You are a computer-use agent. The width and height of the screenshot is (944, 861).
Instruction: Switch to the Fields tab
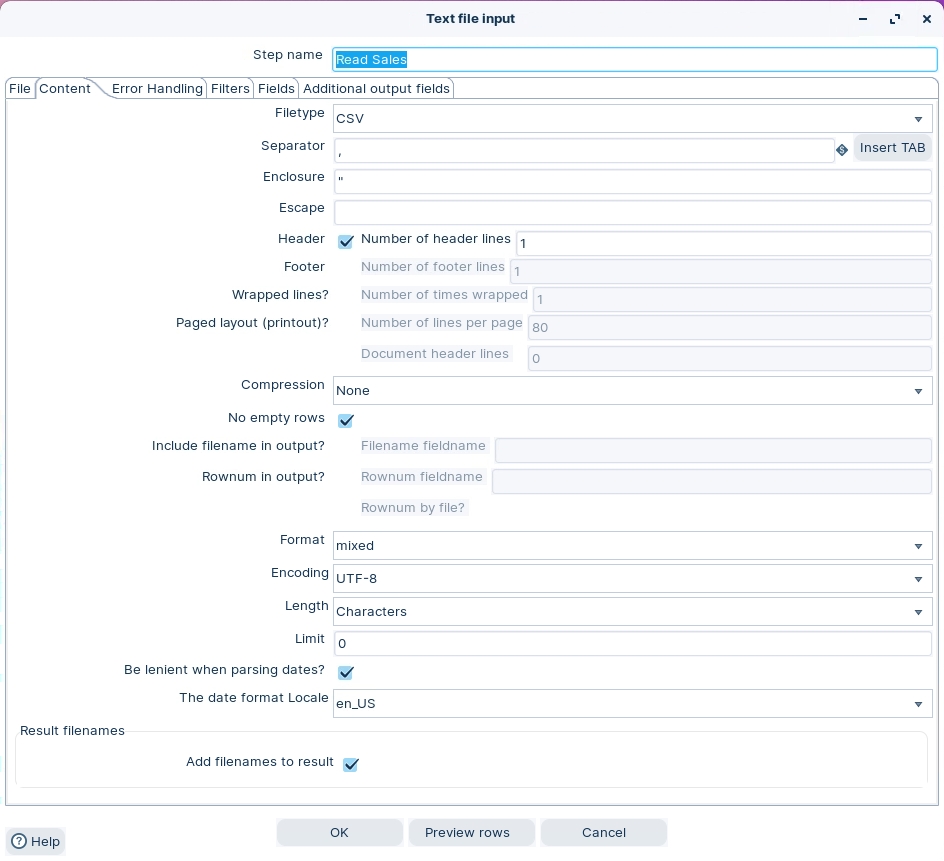(276, 89)
